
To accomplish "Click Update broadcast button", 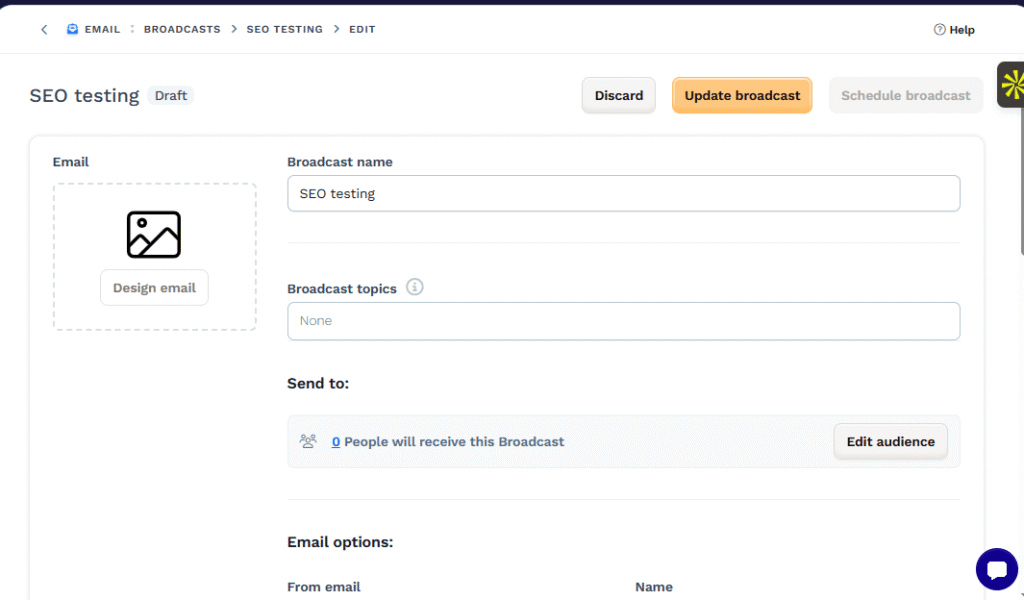I will tap(742, 95).
